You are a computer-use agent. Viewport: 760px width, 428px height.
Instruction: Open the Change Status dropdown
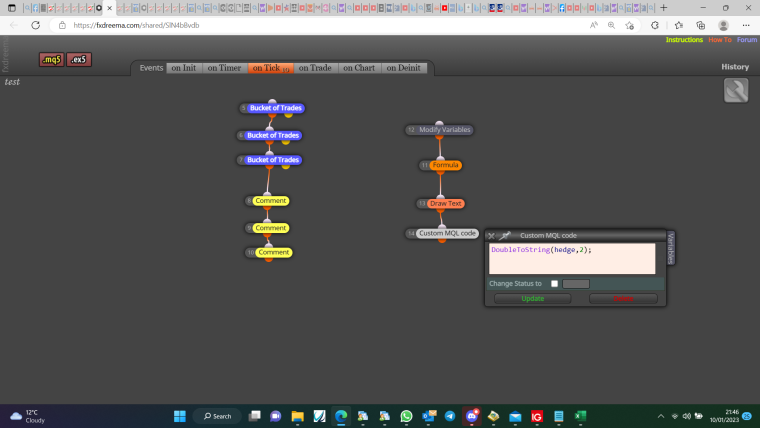(x=576, y=284)
